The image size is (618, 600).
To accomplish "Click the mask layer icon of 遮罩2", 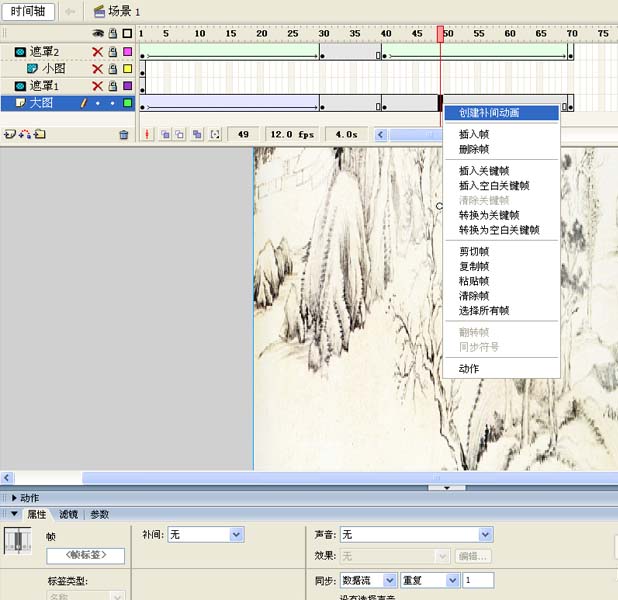I will click(x=20, y=52).
